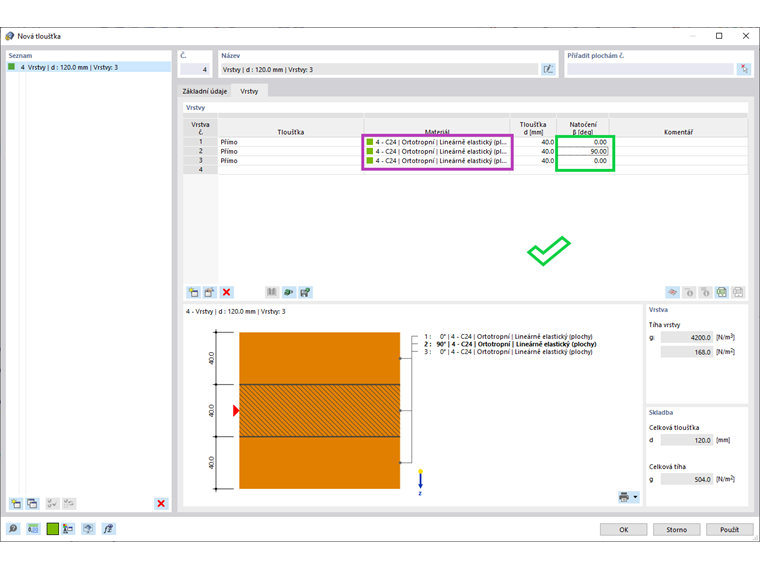Click the number field showing 4

coord(195,69)
